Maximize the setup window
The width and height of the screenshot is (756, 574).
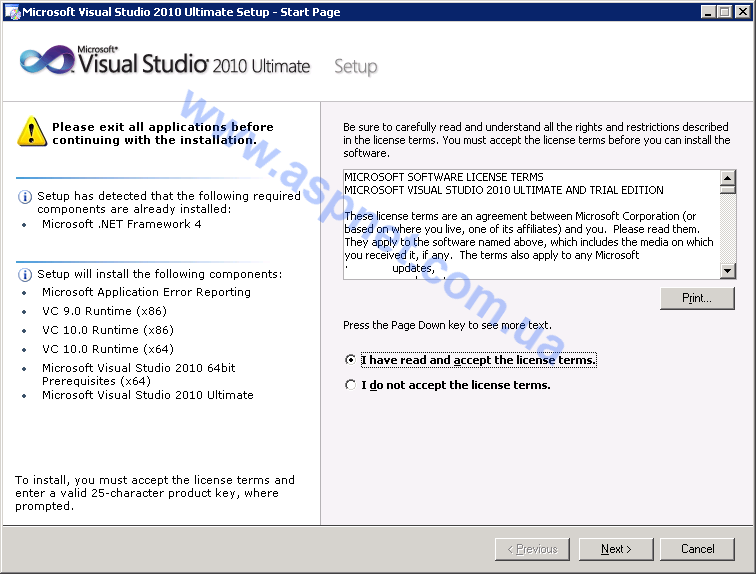pyautogui.click(x=724, y=12)
